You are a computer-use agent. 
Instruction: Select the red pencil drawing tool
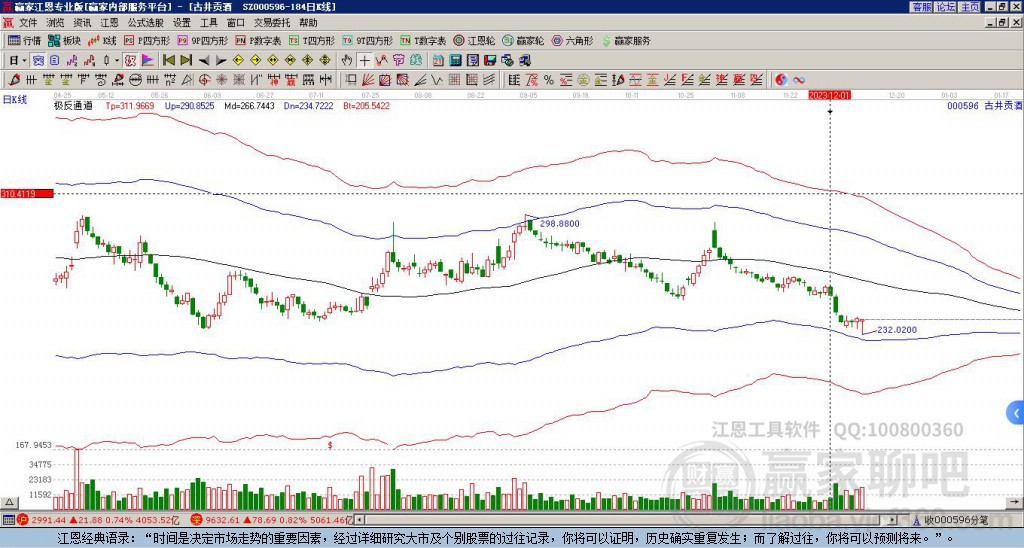click(14, 80)
